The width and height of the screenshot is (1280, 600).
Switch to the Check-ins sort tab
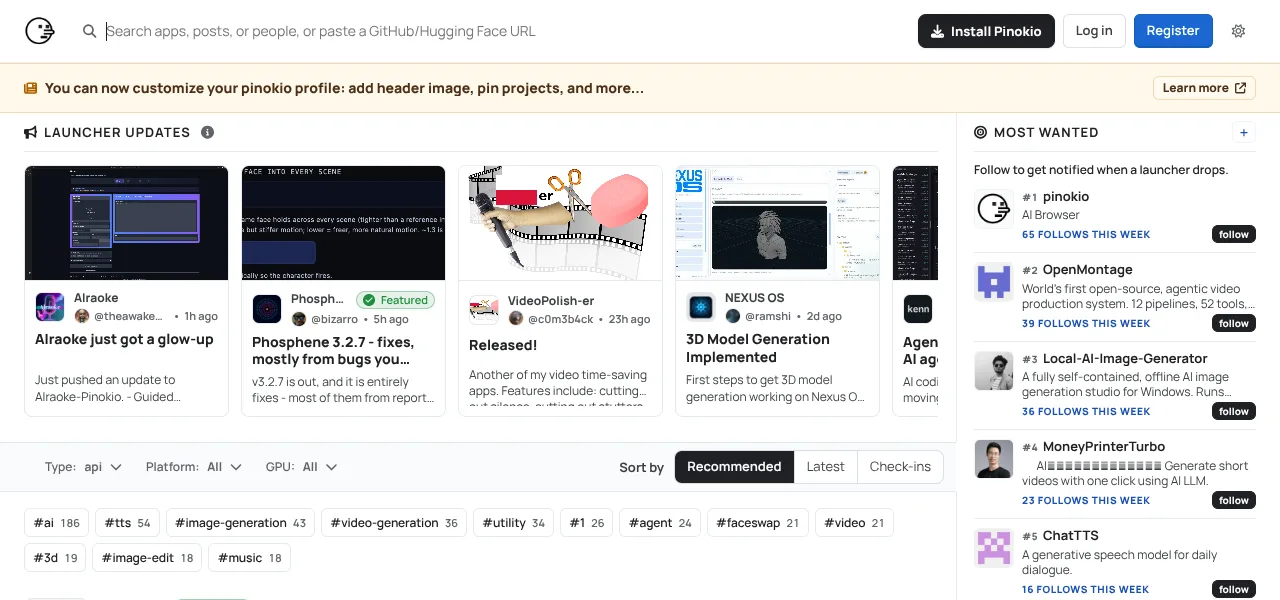pos(900,467)
